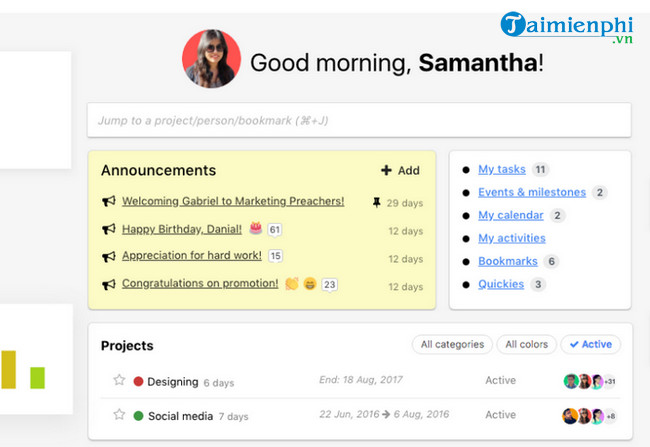The width and height of the screenshot is (650, 447).
Task: Open the All categories filter
Action: 452,344
